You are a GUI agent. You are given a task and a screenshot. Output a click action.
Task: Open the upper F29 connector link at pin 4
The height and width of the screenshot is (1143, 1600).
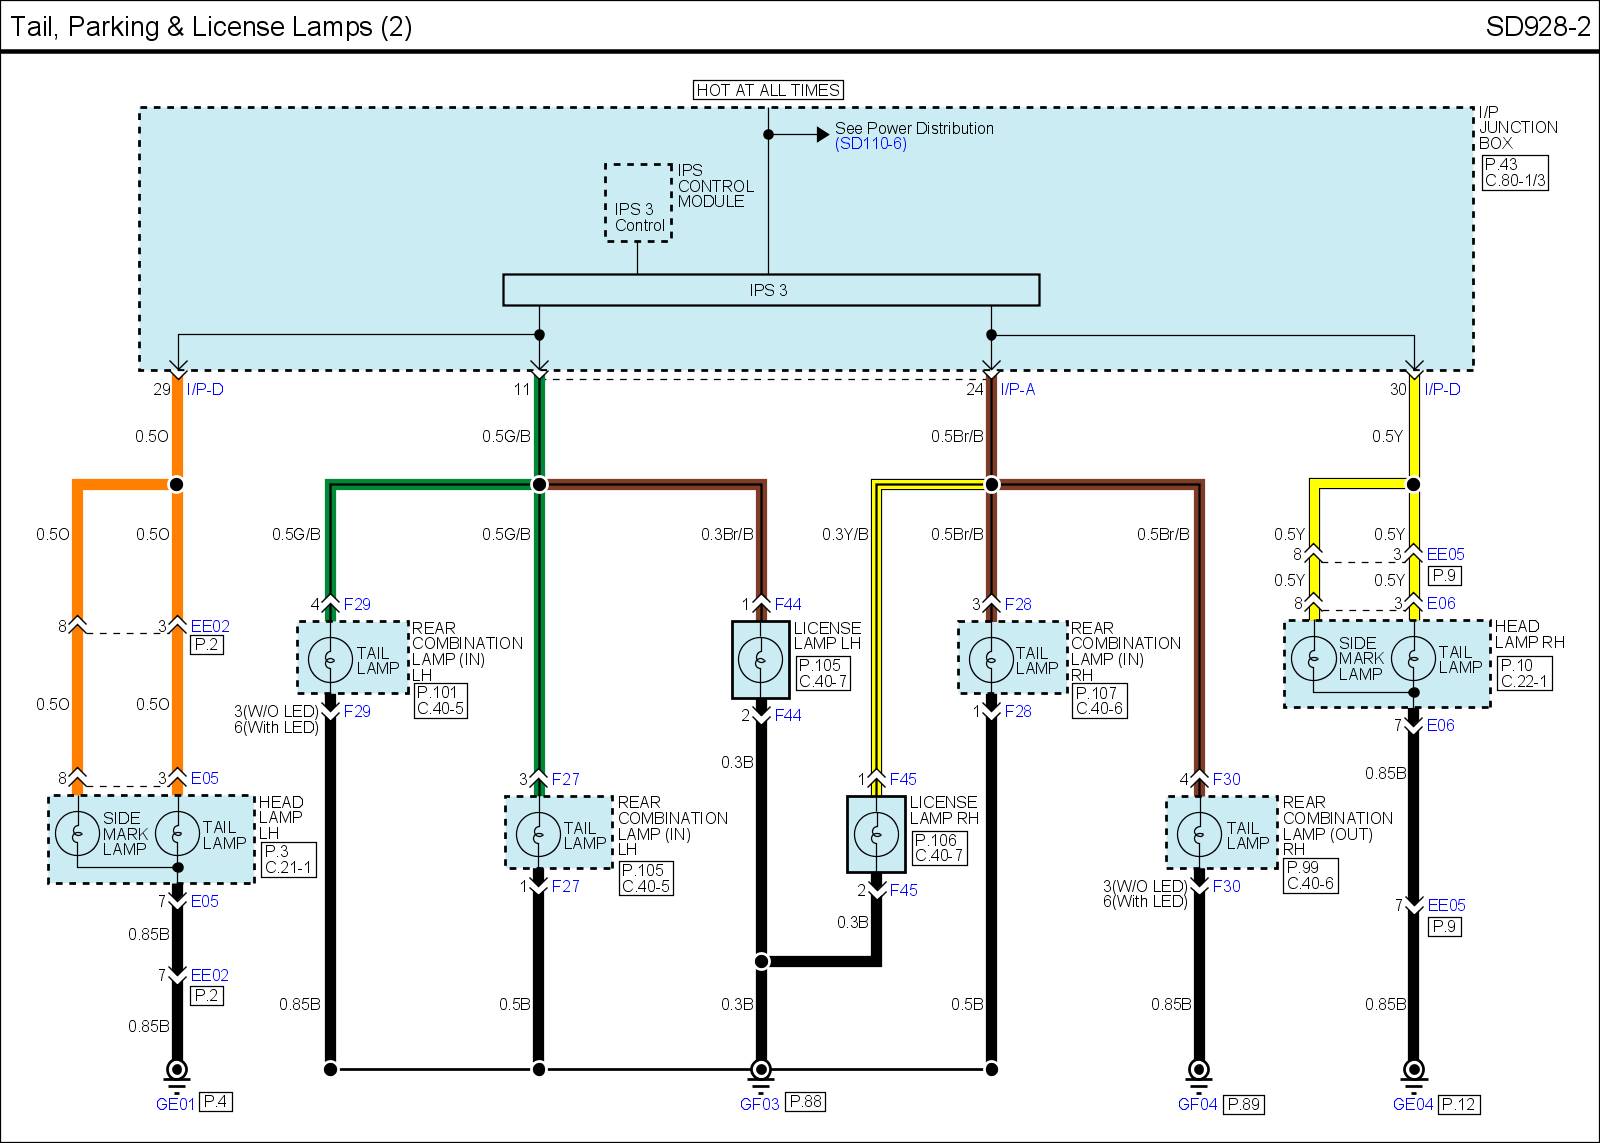(357, 604)
